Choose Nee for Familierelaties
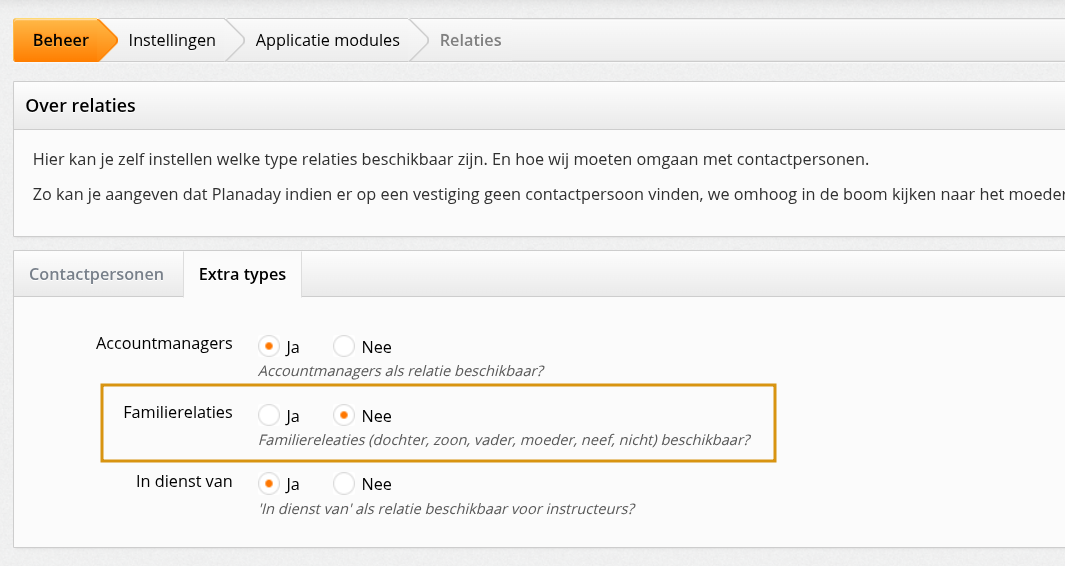The width and height of the screenshot is (1065, 566). pyautogui.click(x=345, y=415)
